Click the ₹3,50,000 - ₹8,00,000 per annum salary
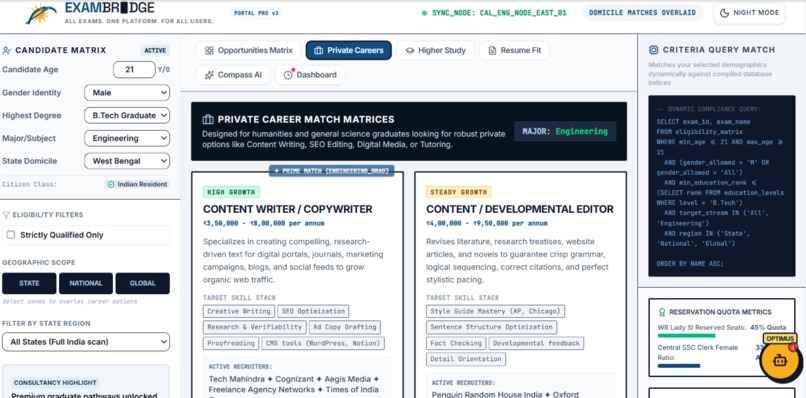 264,224
